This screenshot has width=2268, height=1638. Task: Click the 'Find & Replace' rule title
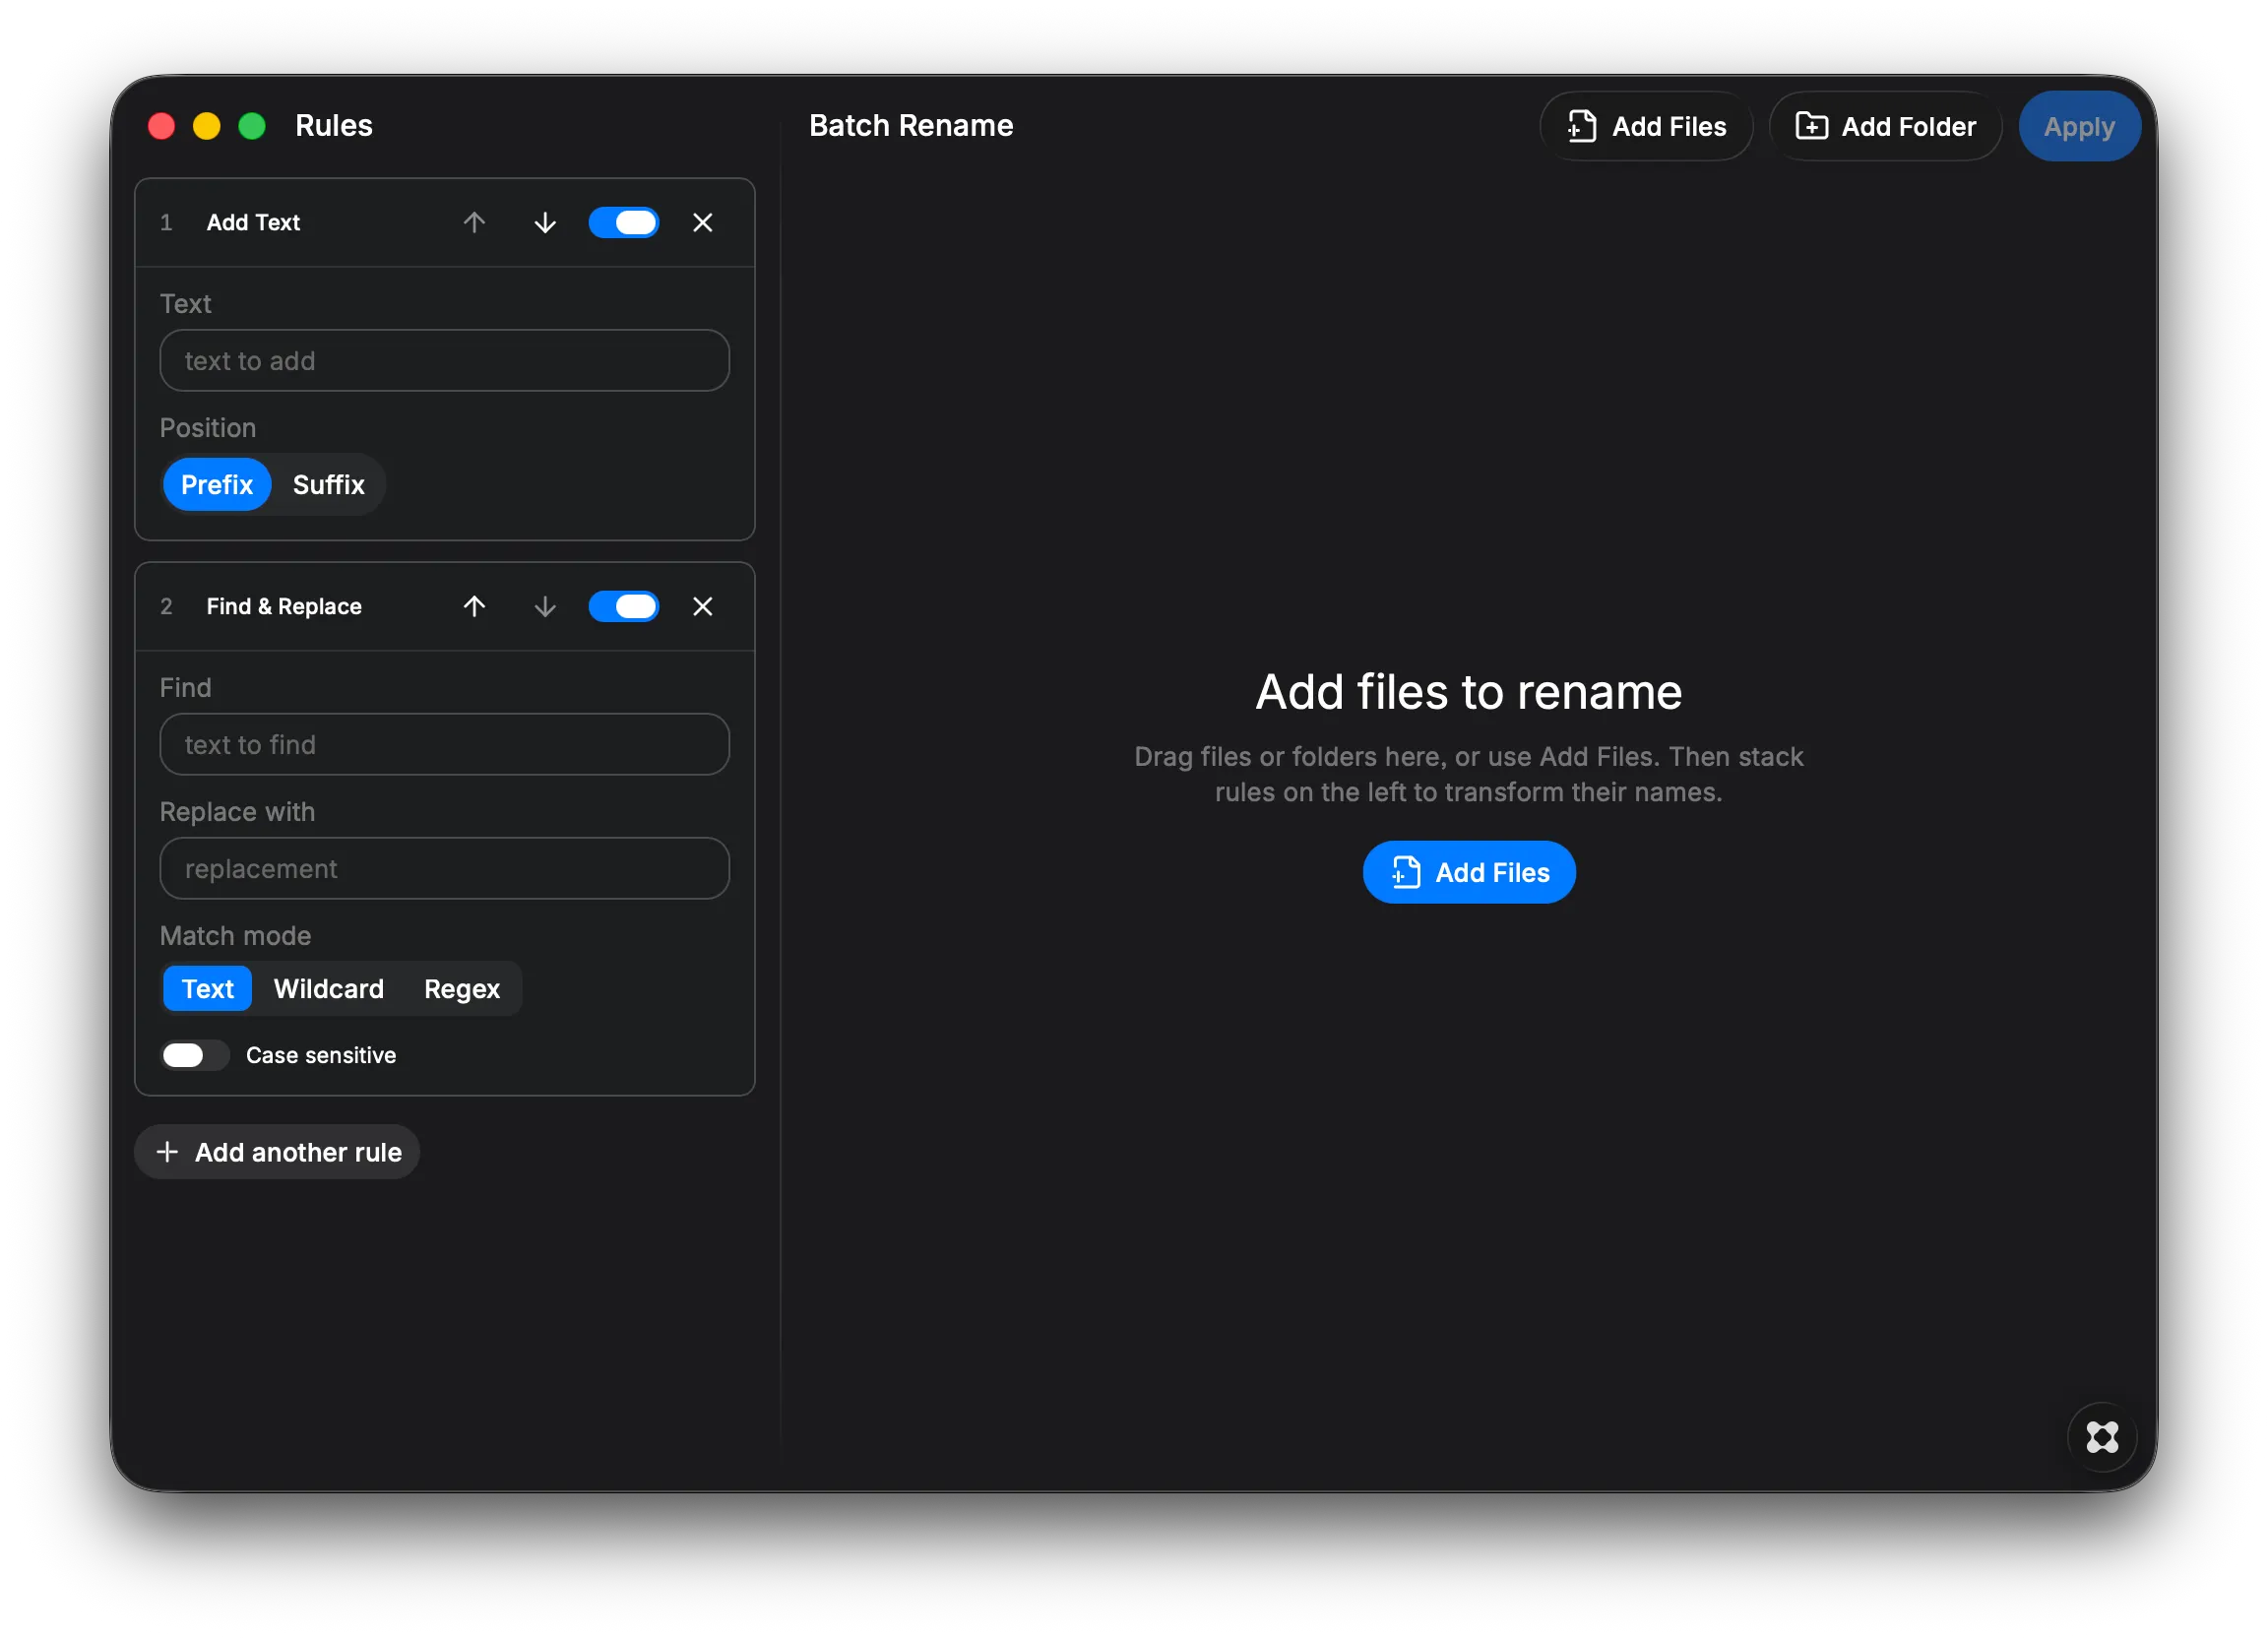[x=284, y=606]
